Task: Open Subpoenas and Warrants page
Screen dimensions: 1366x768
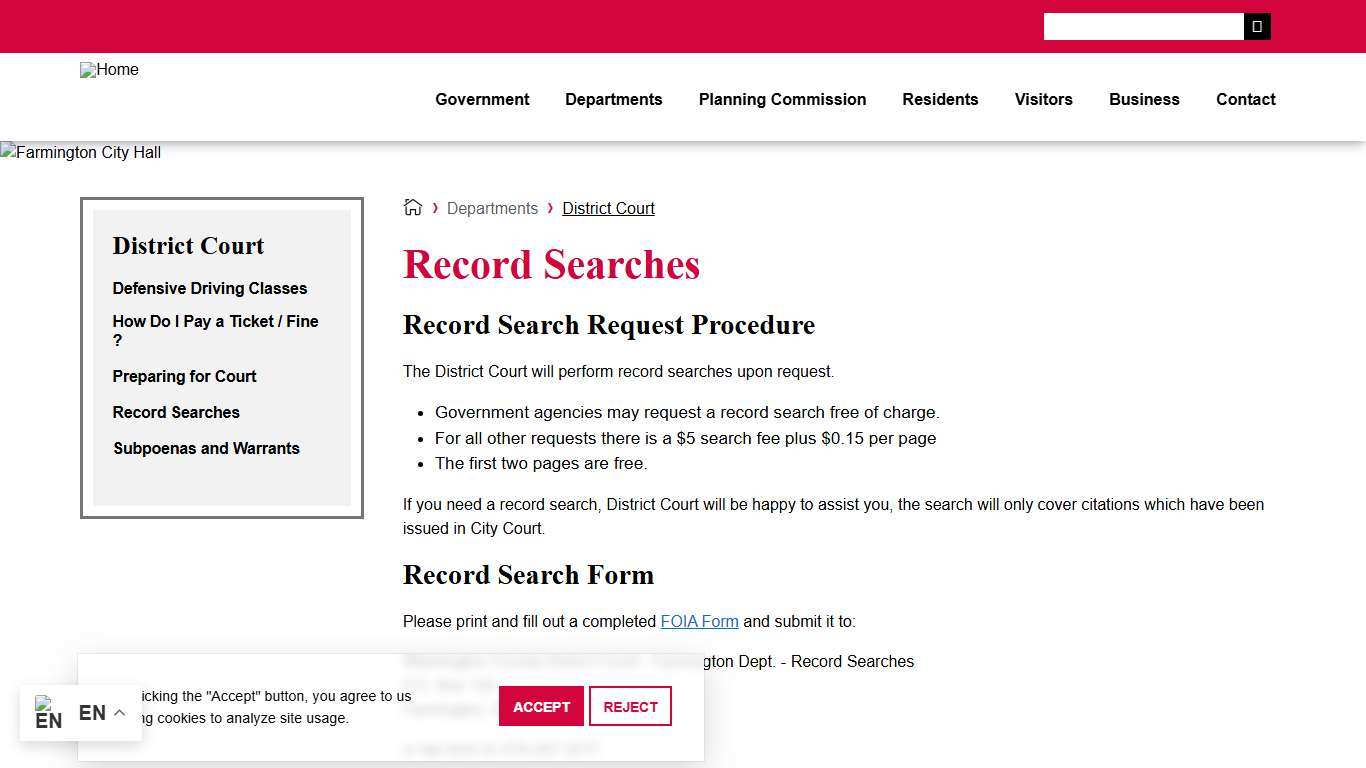Action: [206, 448]
